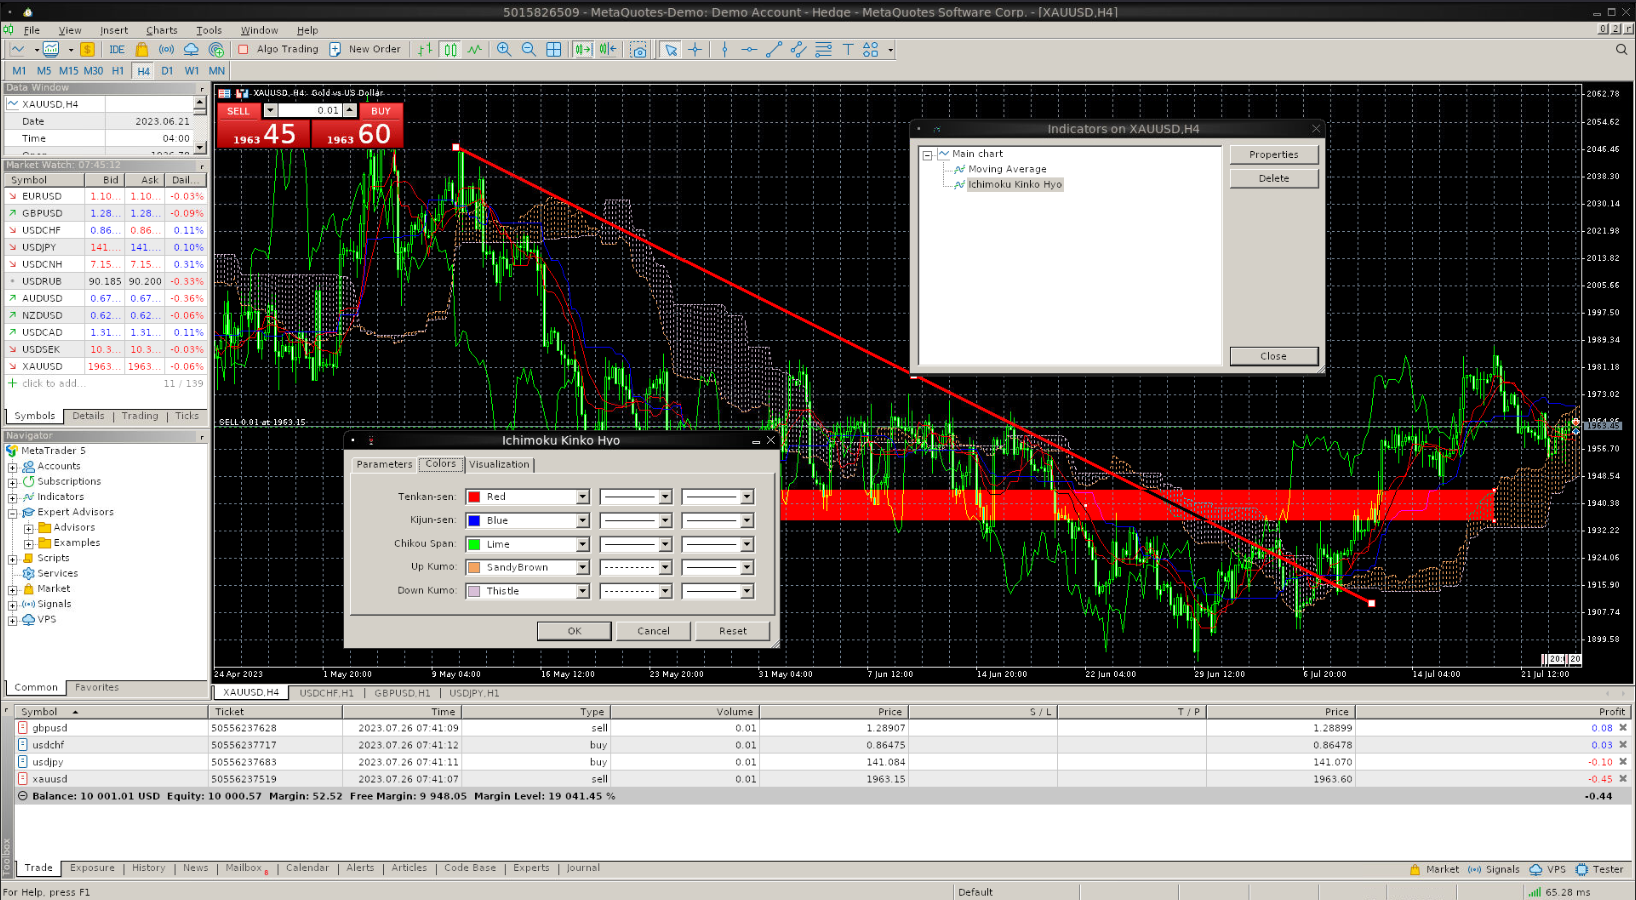Select the vertical line drawing tool

(x=725, y=49)
